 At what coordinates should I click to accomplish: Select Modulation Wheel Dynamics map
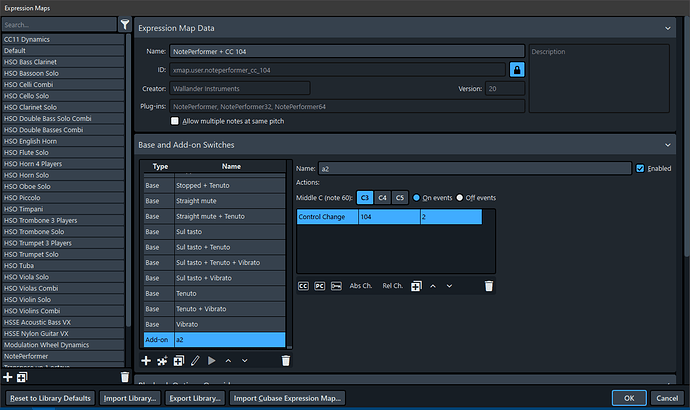(x=63, y=345)
